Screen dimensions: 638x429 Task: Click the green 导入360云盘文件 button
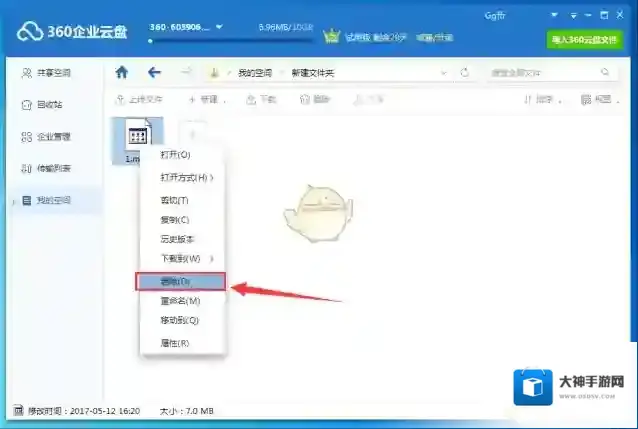pos(584,39)
